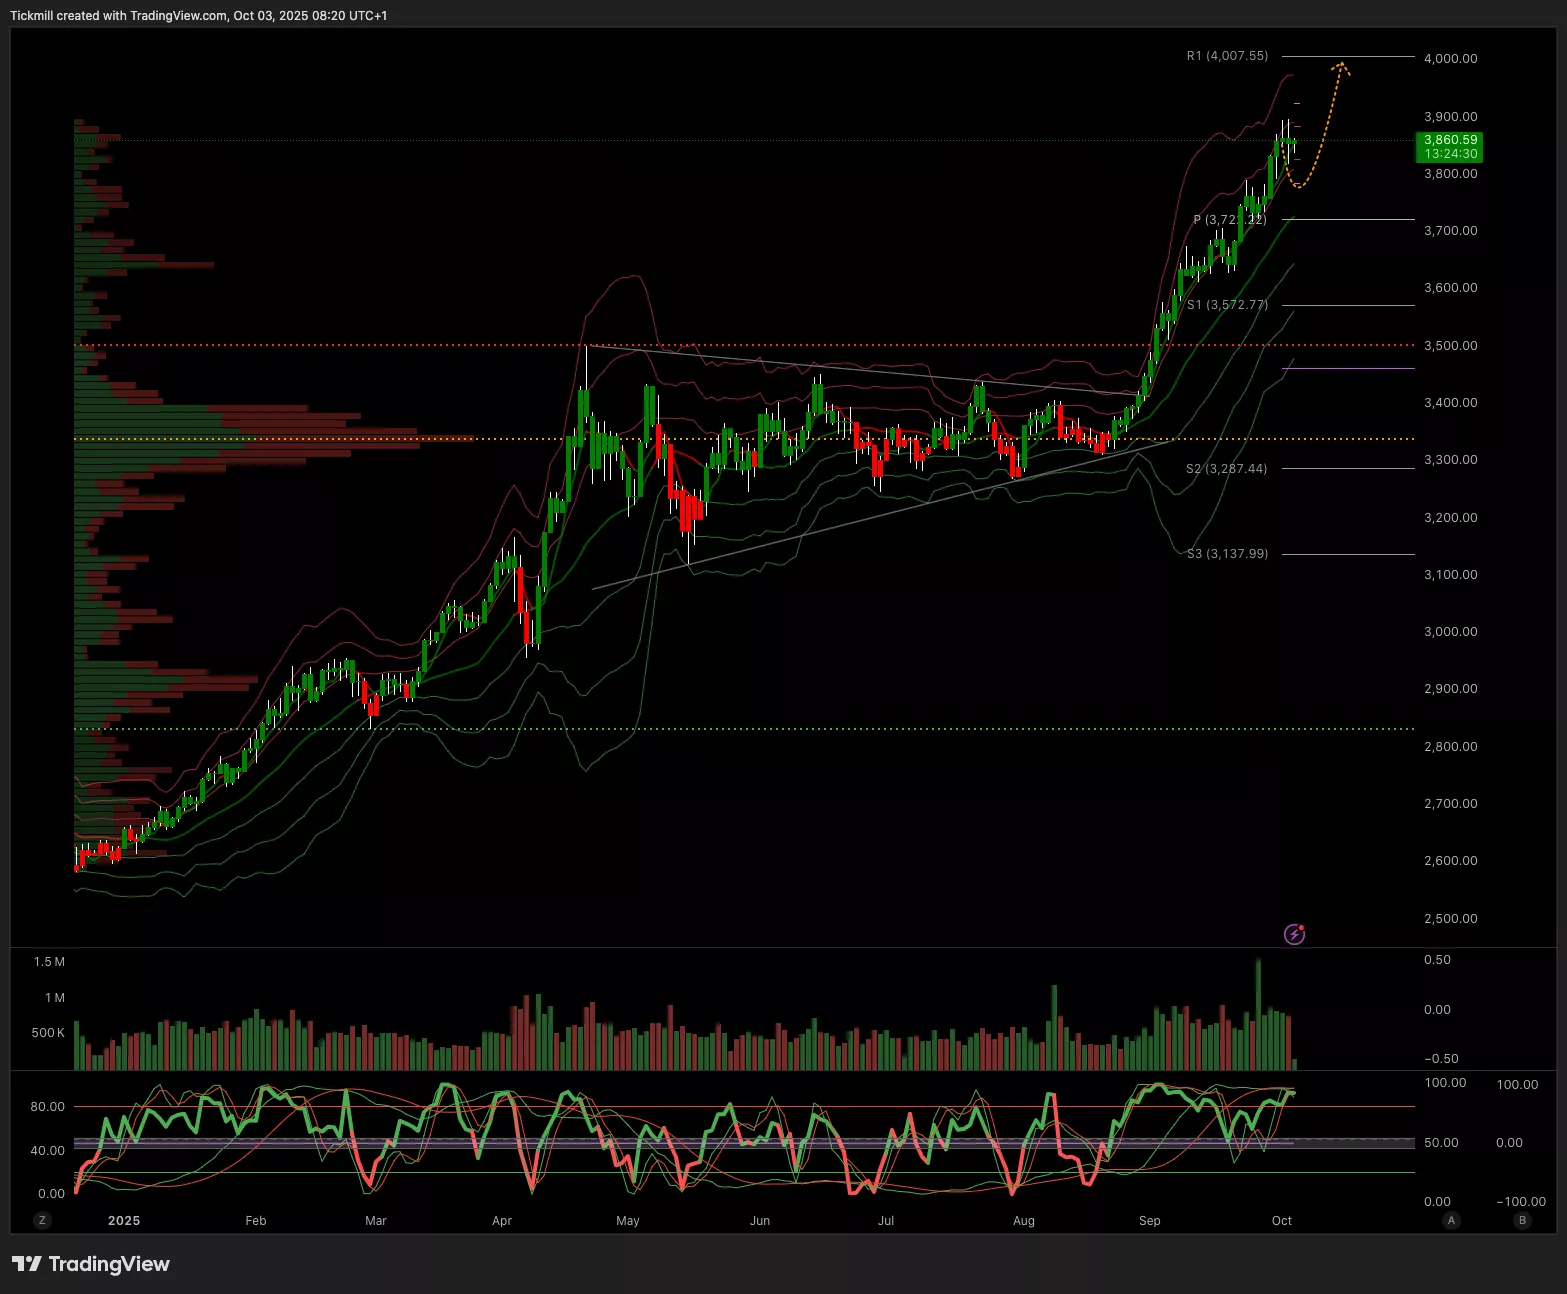This screenshot has width=1567, height=1294.
Task: Click the Tickmill TradingView.com header text
Action: coord(198,16)
